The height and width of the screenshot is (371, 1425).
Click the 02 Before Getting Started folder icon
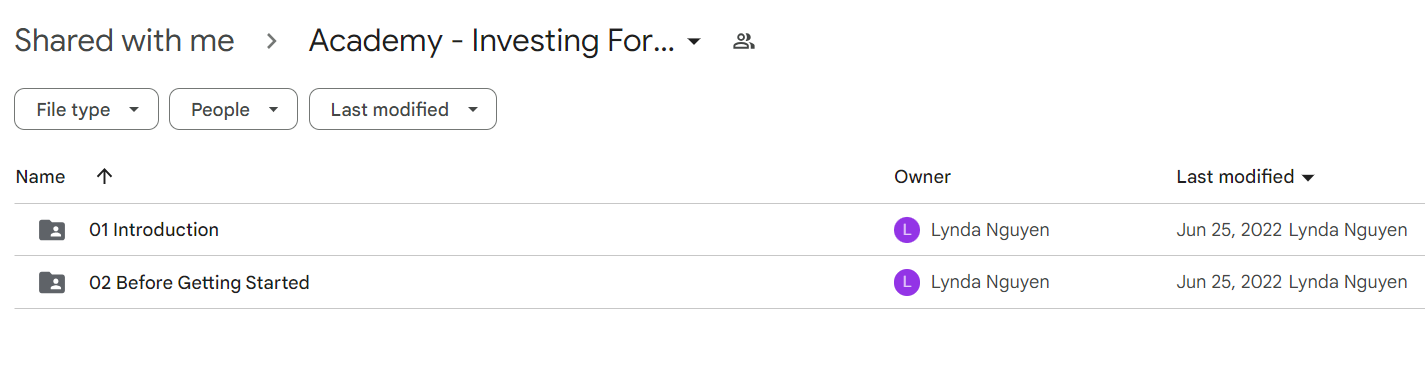click(52, 283)
